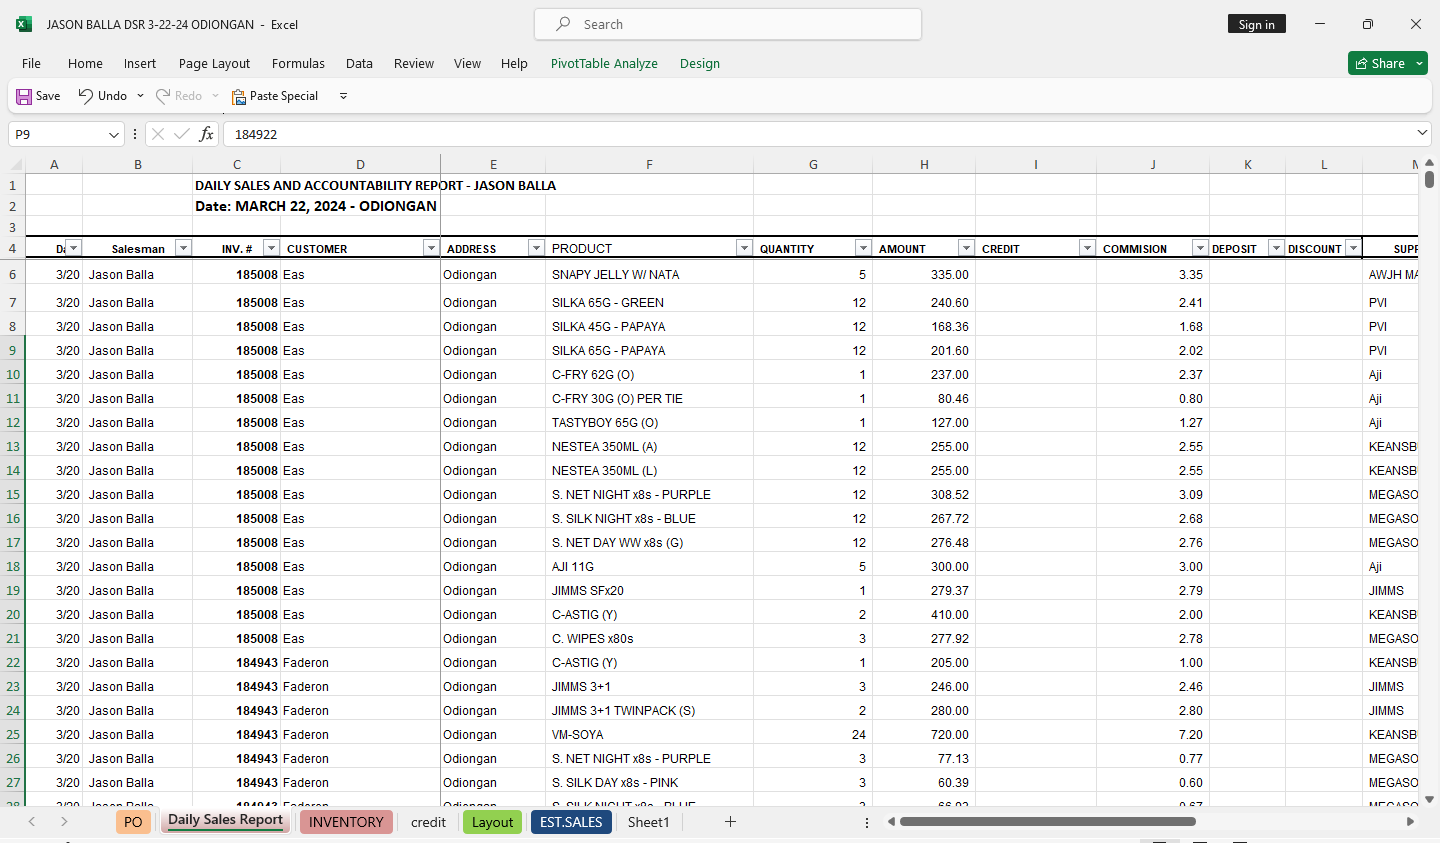Click the Sign in button
1440x843 pixels.
(x=1256, y=24)
